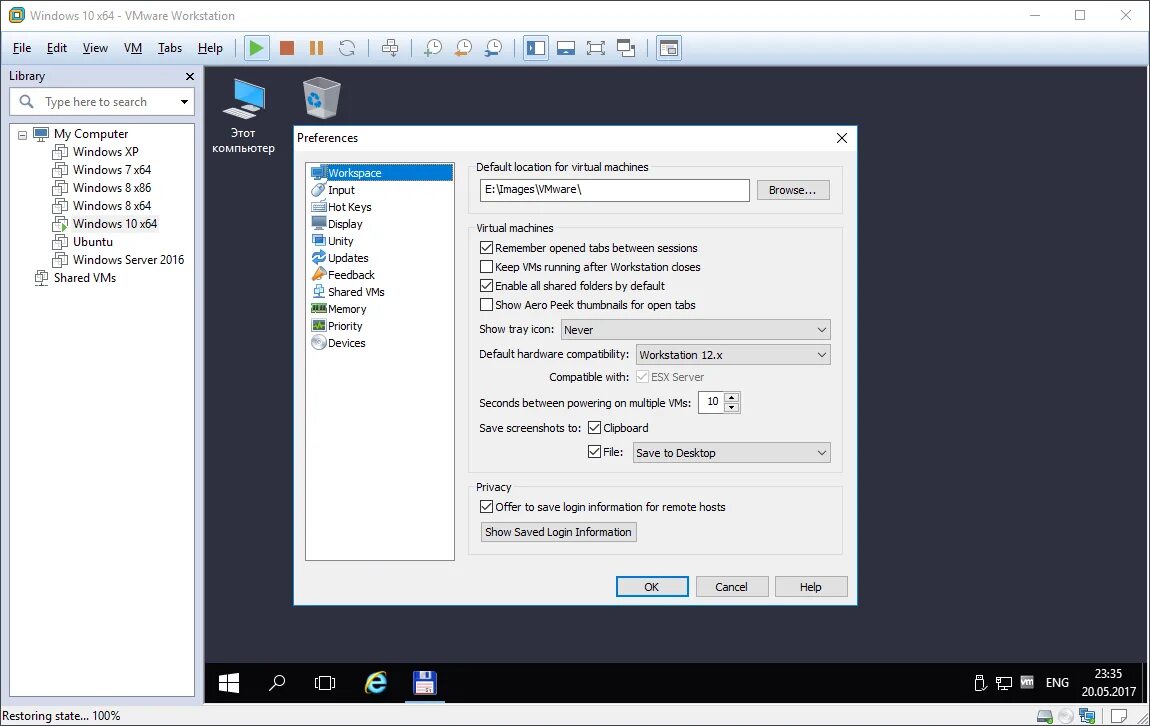The width and height of the screenshot is (1150, 726).
Task: Confirm preferences with OK button
Action: (651, 587)
